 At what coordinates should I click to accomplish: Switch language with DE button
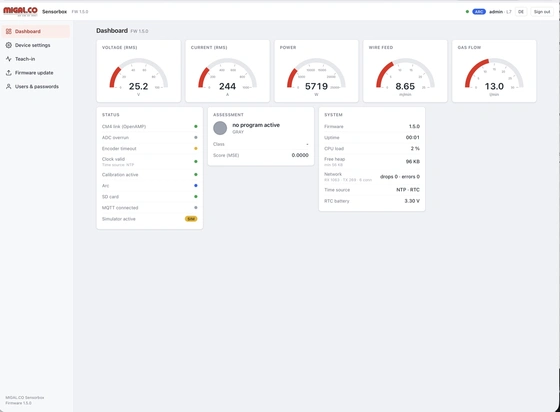(x=521, y=12)
